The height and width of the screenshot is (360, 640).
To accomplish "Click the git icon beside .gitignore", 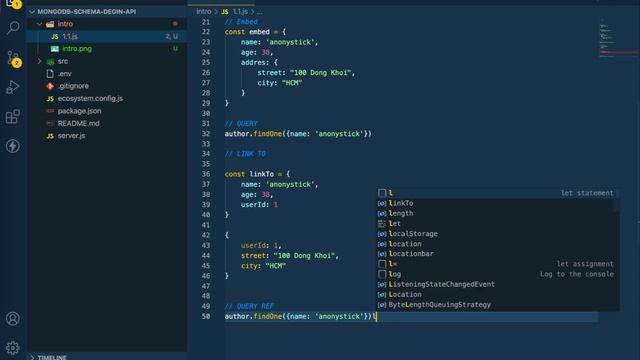I will click(50, 86).
